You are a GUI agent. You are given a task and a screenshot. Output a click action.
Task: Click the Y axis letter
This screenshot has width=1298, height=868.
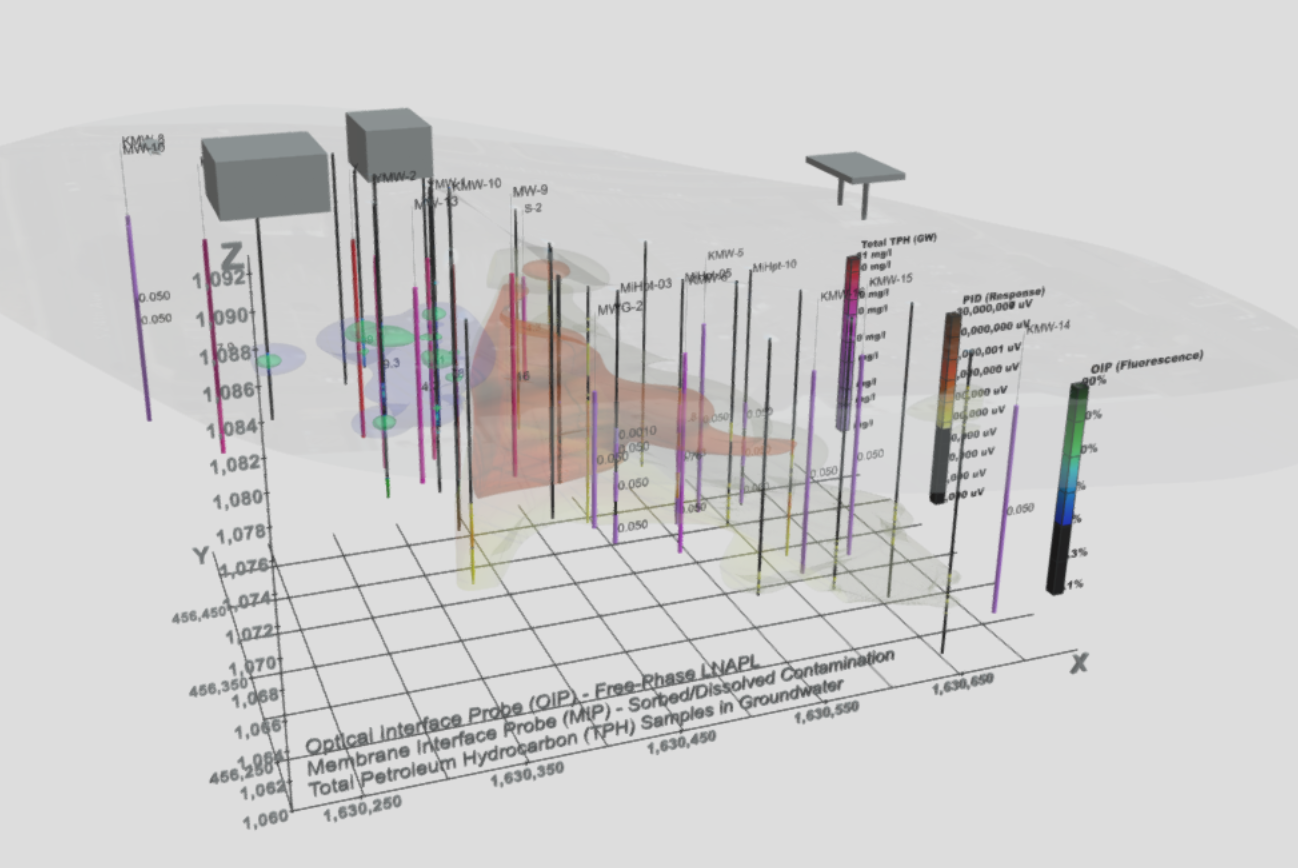point(200,555)
